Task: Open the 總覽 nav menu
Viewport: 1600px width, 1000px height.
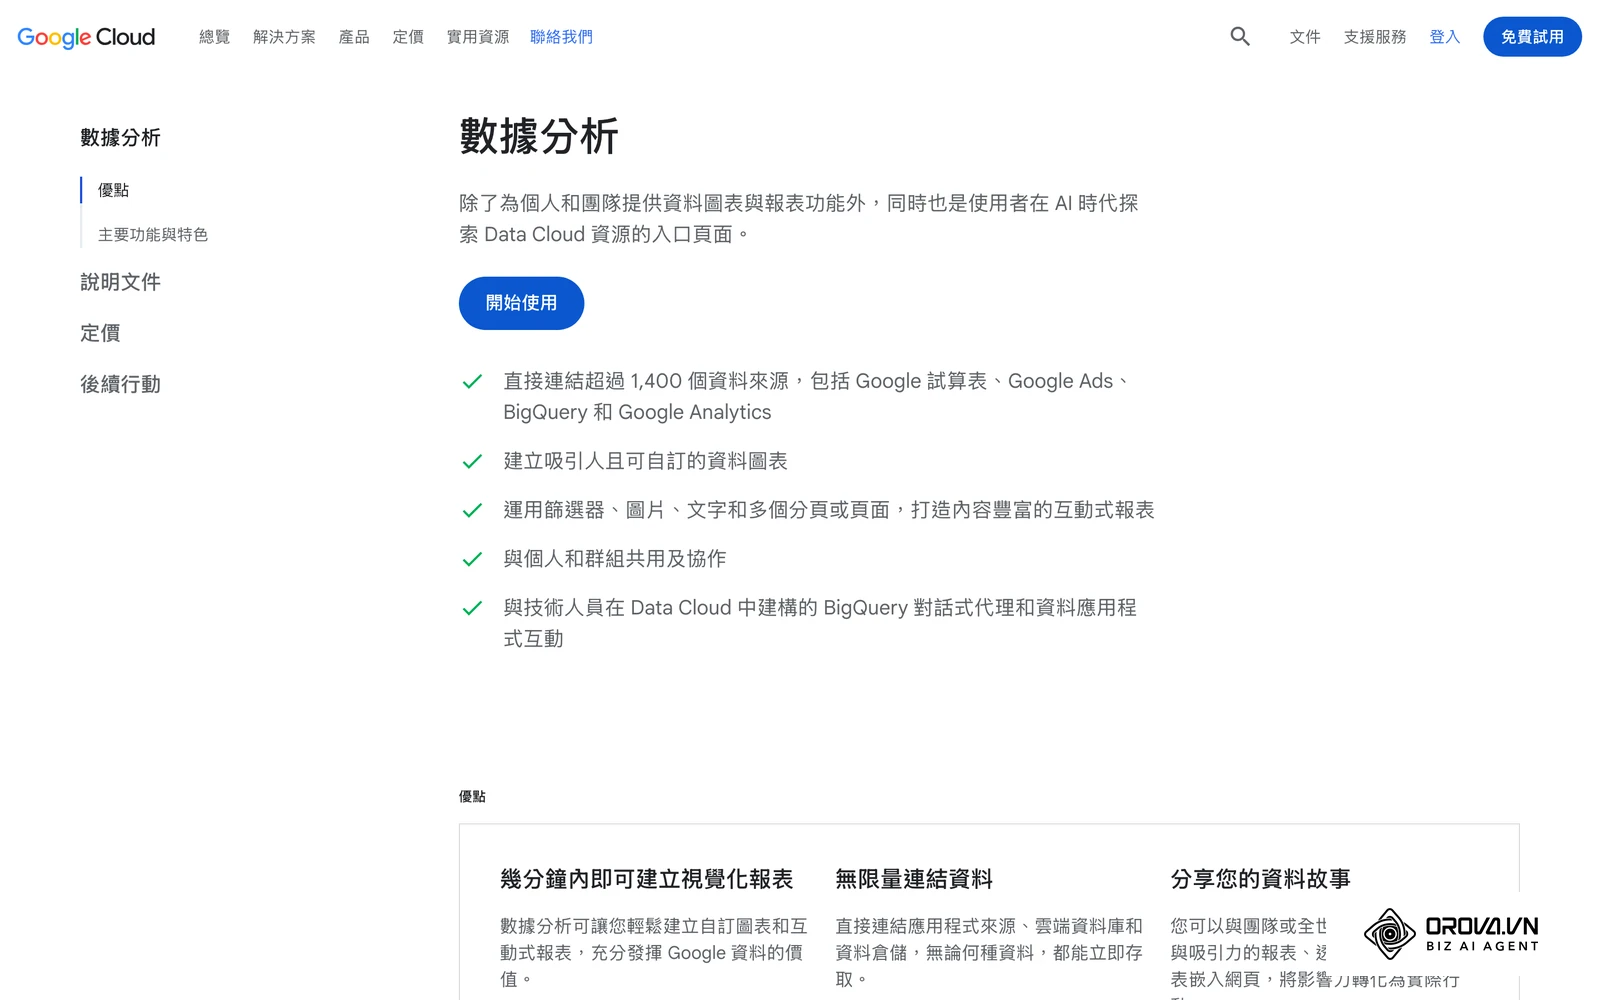Action: point(214,37)
